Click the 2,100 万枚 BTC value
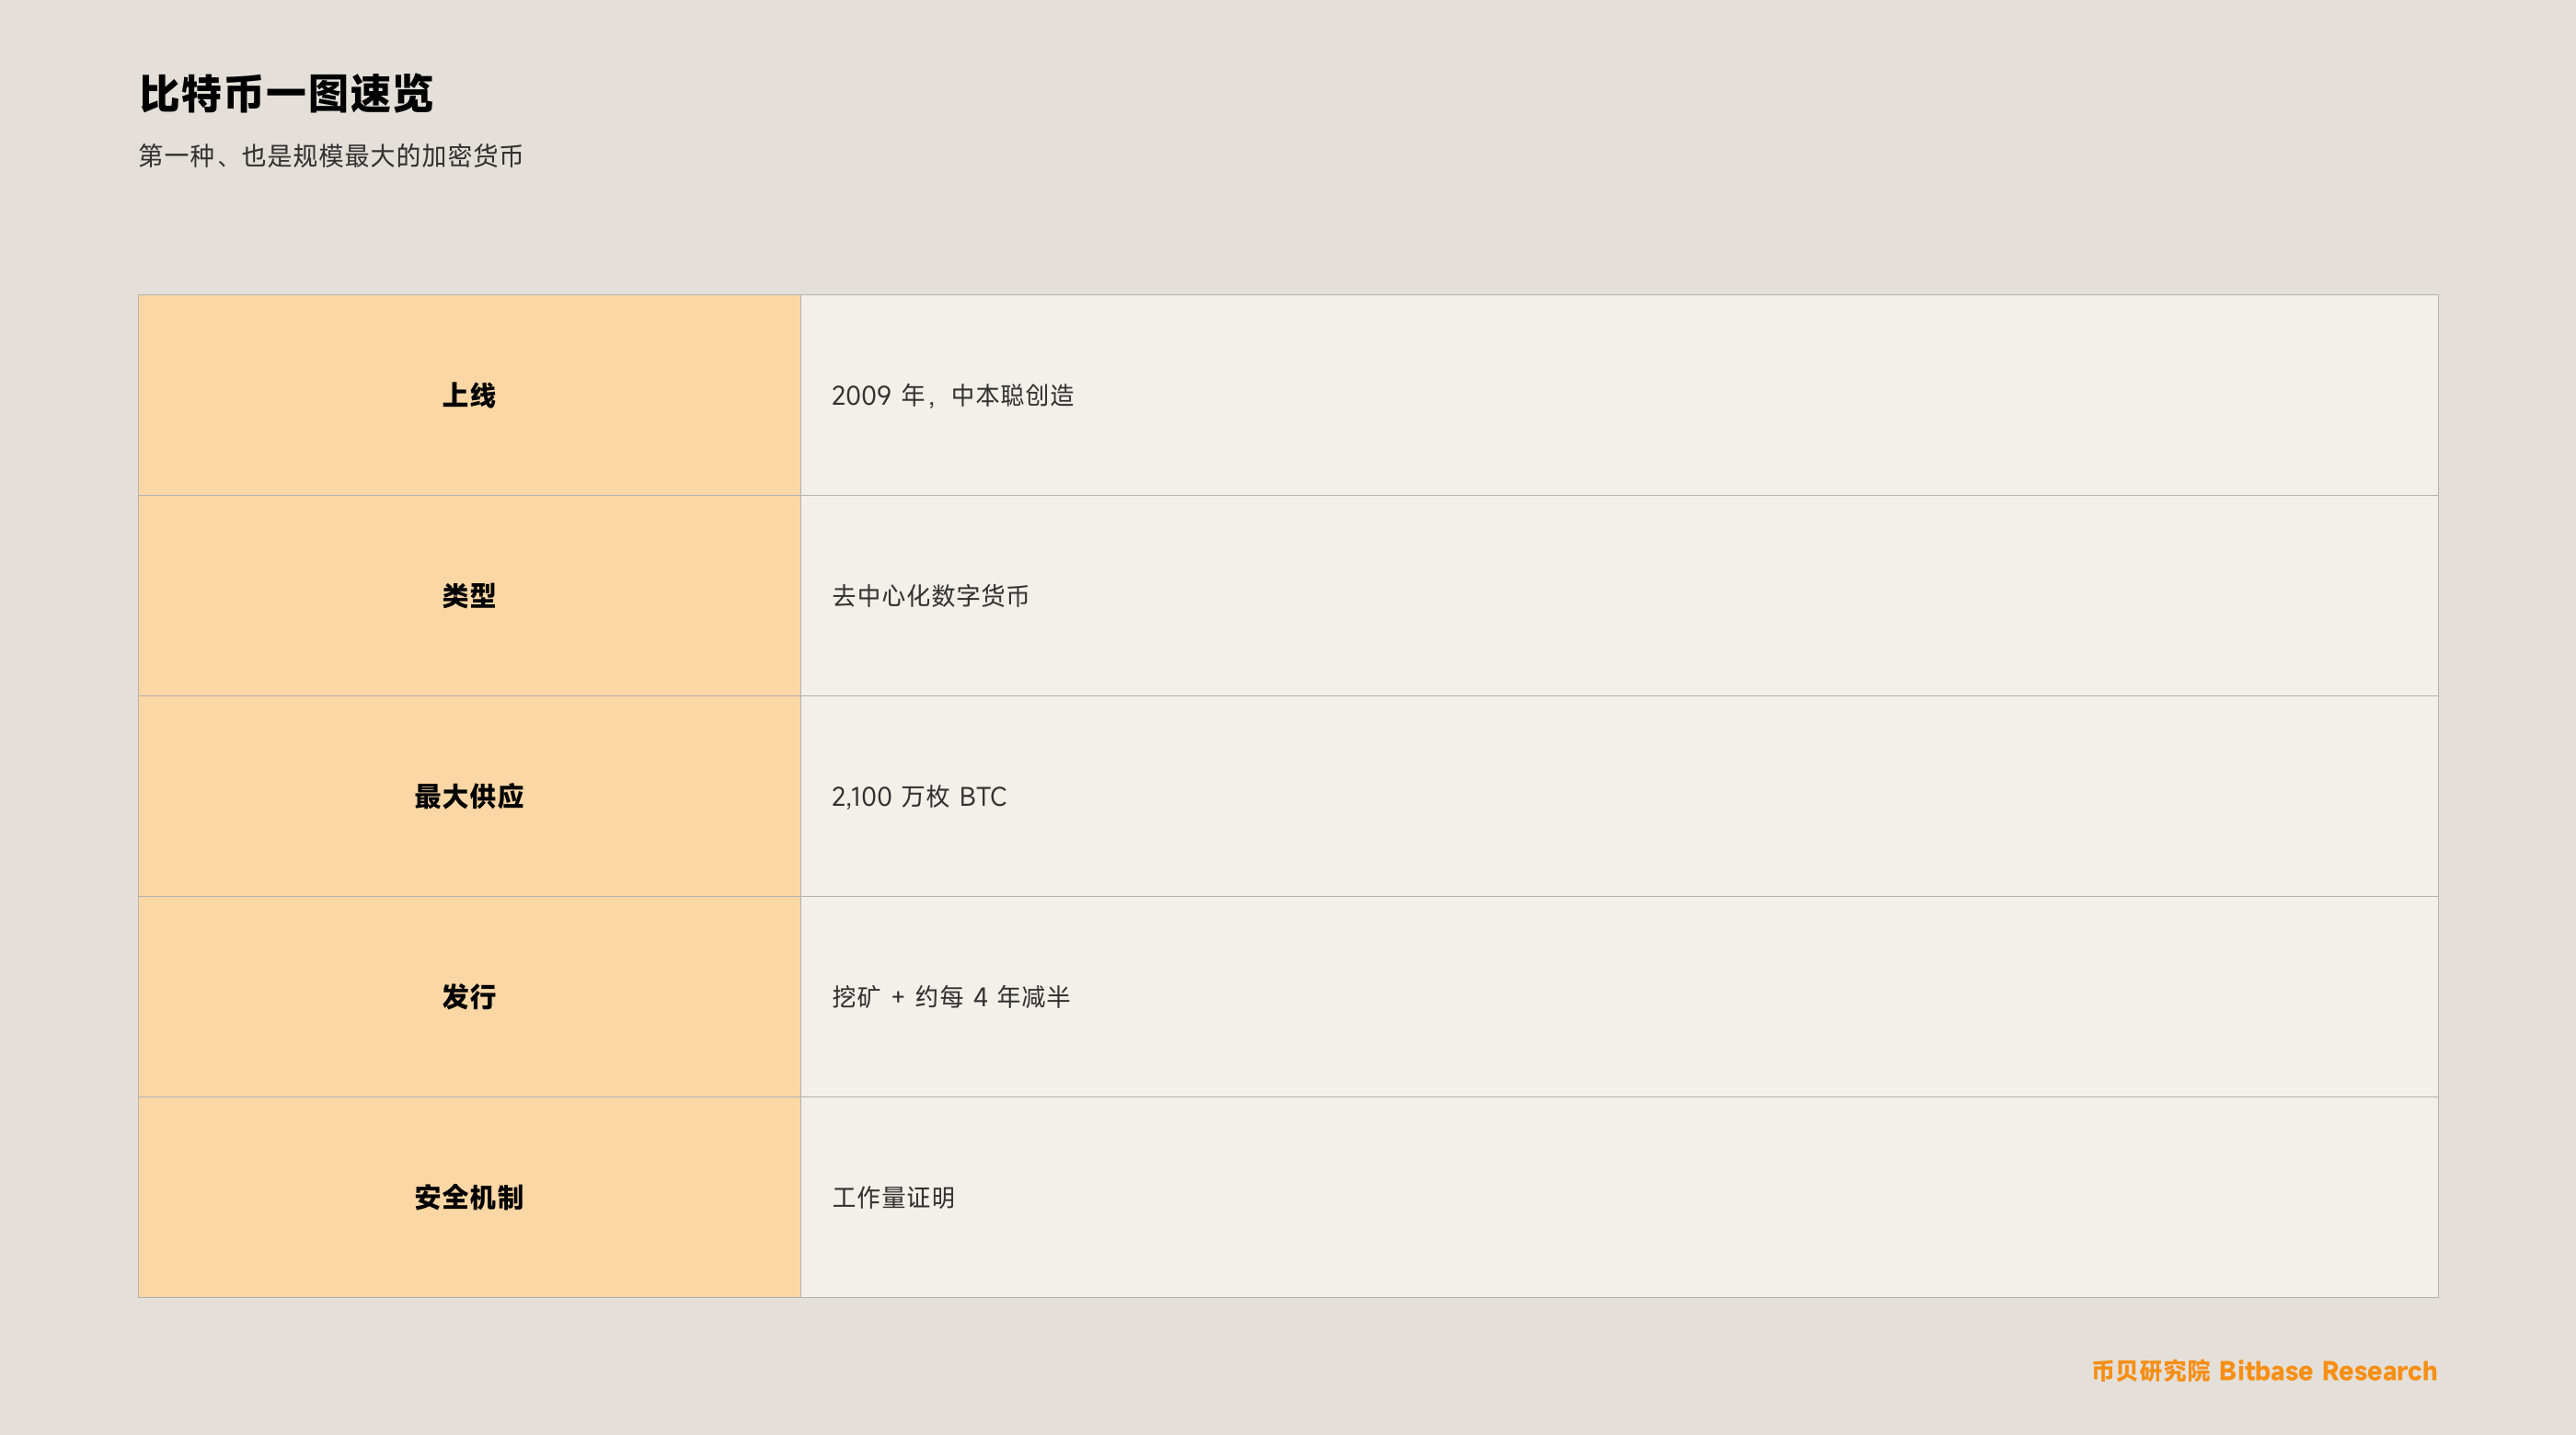The width and height of the screenshot is (2576, 1435). pos(919,797)
